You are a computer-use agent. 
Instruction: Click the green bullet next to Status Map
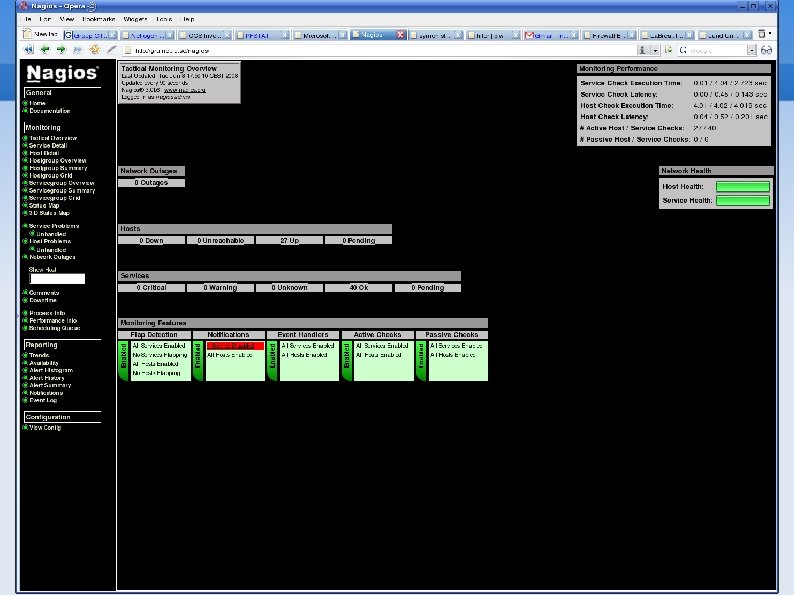click(25, 206)
